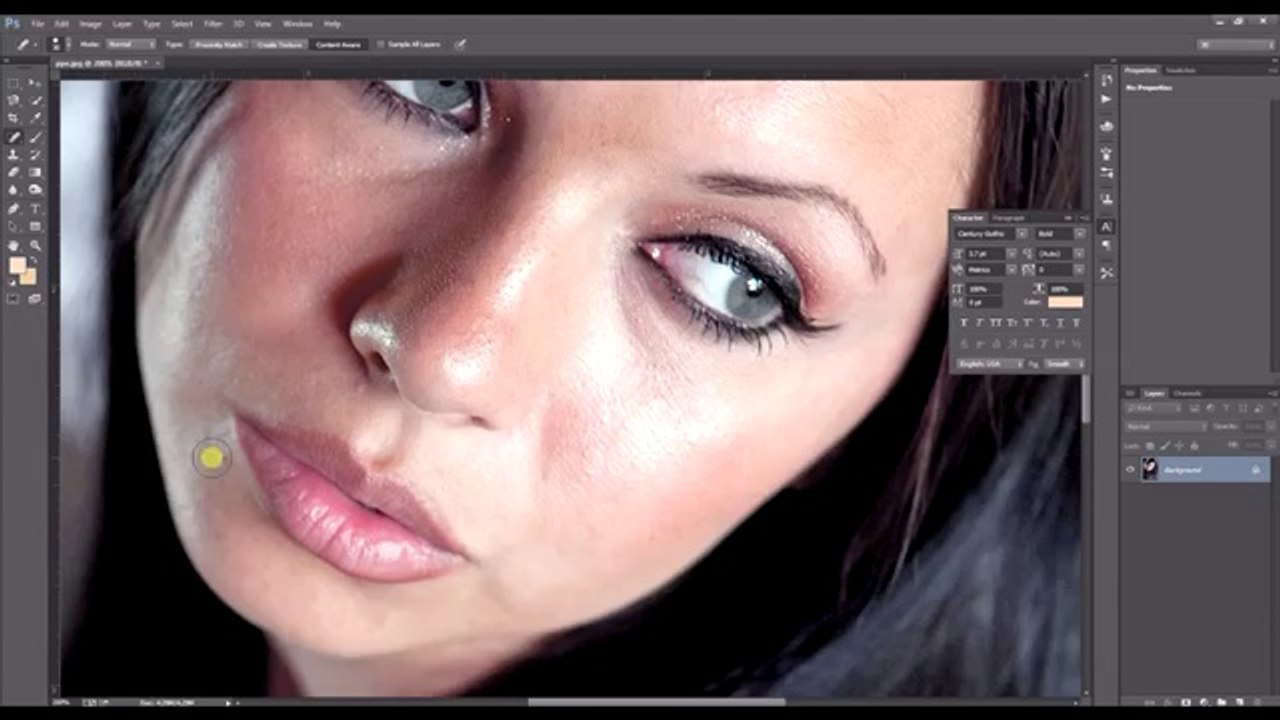Open the Brush Presets icon in dock
This screenshot has width=1280, height=720.
(1106, 173)
